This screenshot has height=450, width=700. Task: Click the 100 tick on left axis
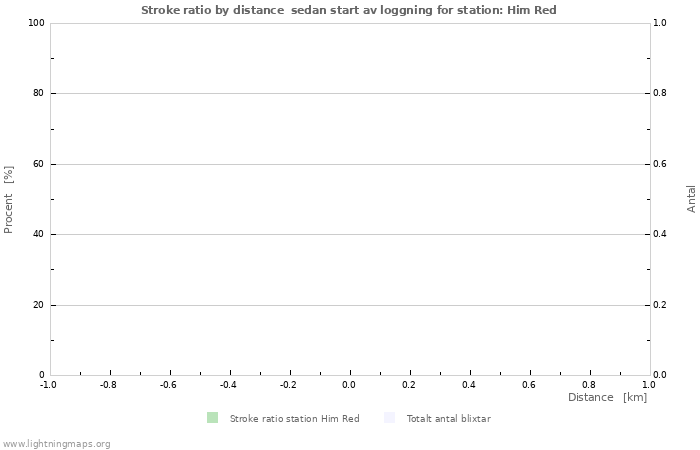[x=38, y=23]
